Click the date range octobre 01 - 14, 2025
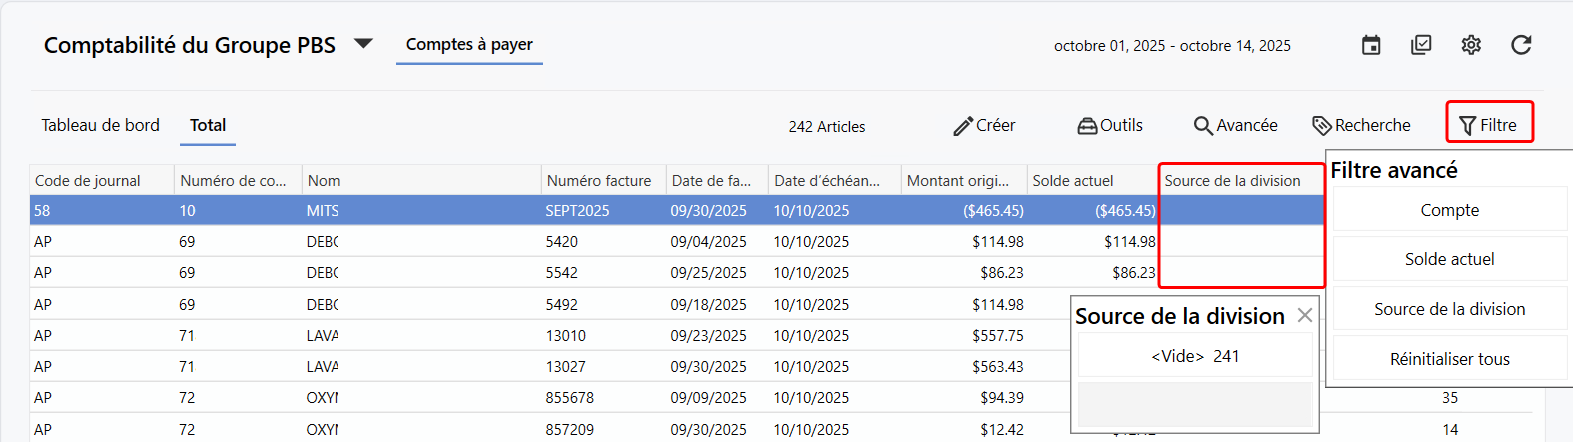This screenshot has height=442, width=1573. pyautogui.click(x=1172, y=46)
